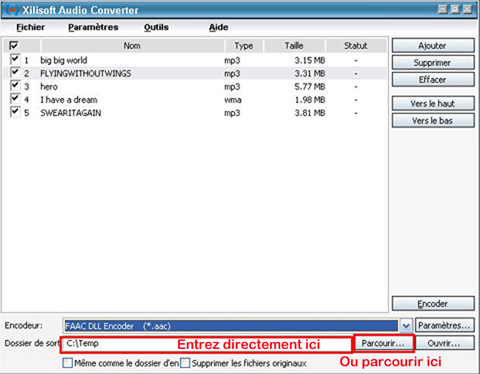Image resolution: width=480 pixels, height=374 pixels.
Task: Click the 3.31 MB size cell
Action: 310,73
